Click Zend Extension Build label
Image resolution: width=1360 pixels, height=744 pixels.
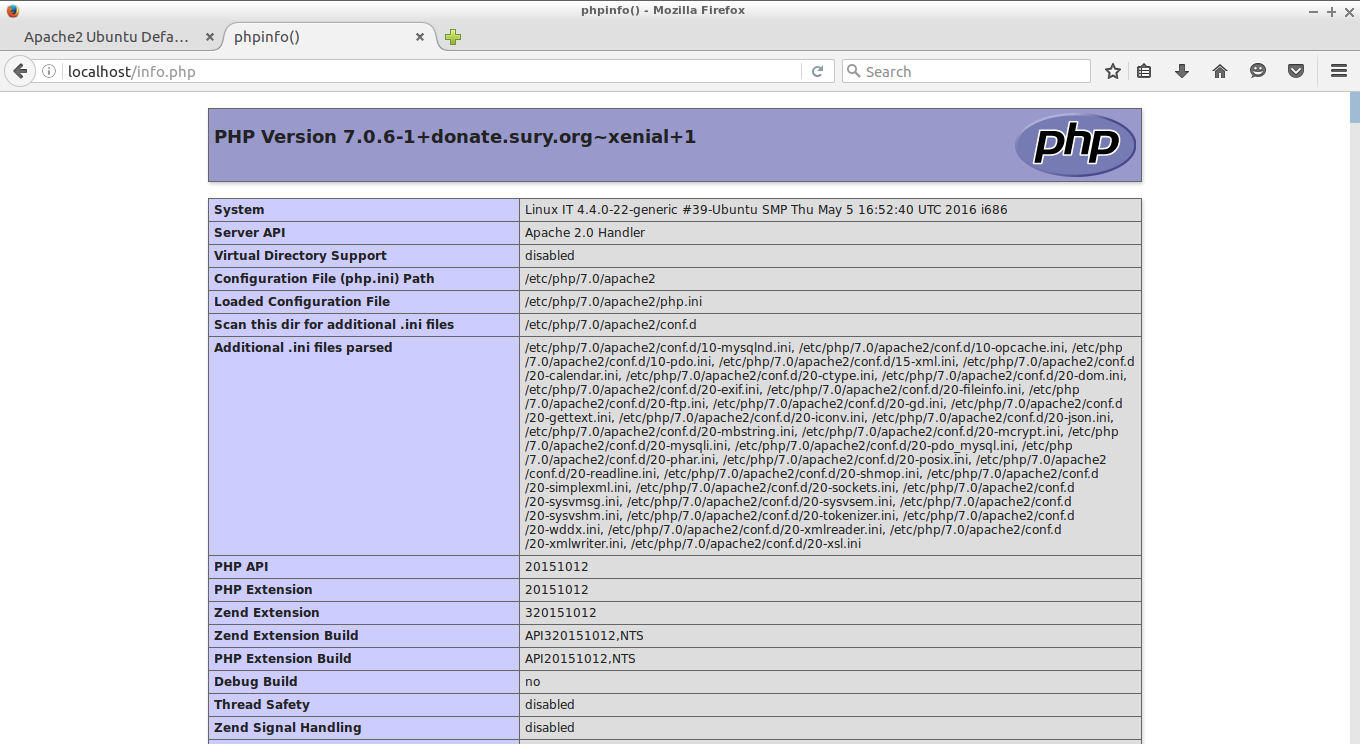click(x=286, y=636)
